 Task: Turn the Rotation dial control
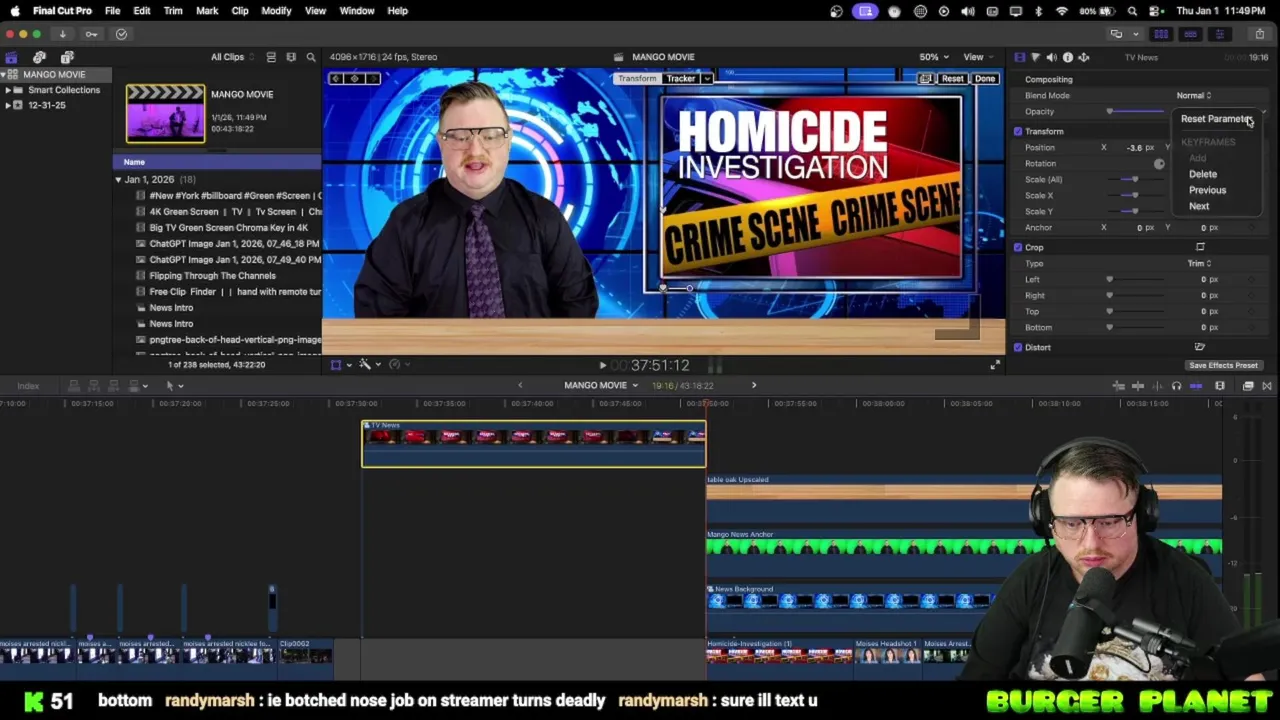pos(1159,163)
